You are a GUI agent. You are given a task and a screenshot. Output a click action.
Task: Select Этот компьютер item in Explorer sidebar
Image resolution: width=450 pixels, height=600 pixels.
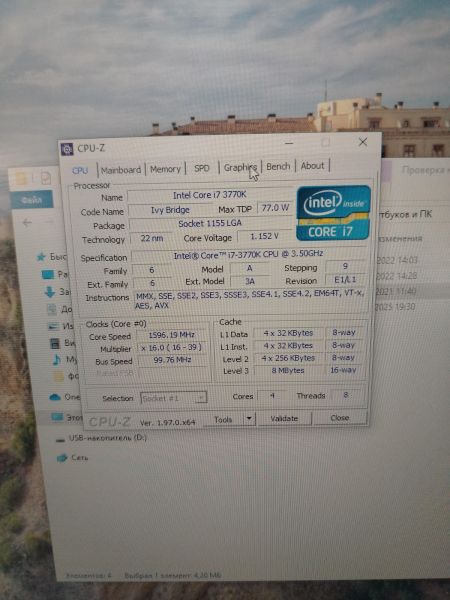click(x=66, y=417)
